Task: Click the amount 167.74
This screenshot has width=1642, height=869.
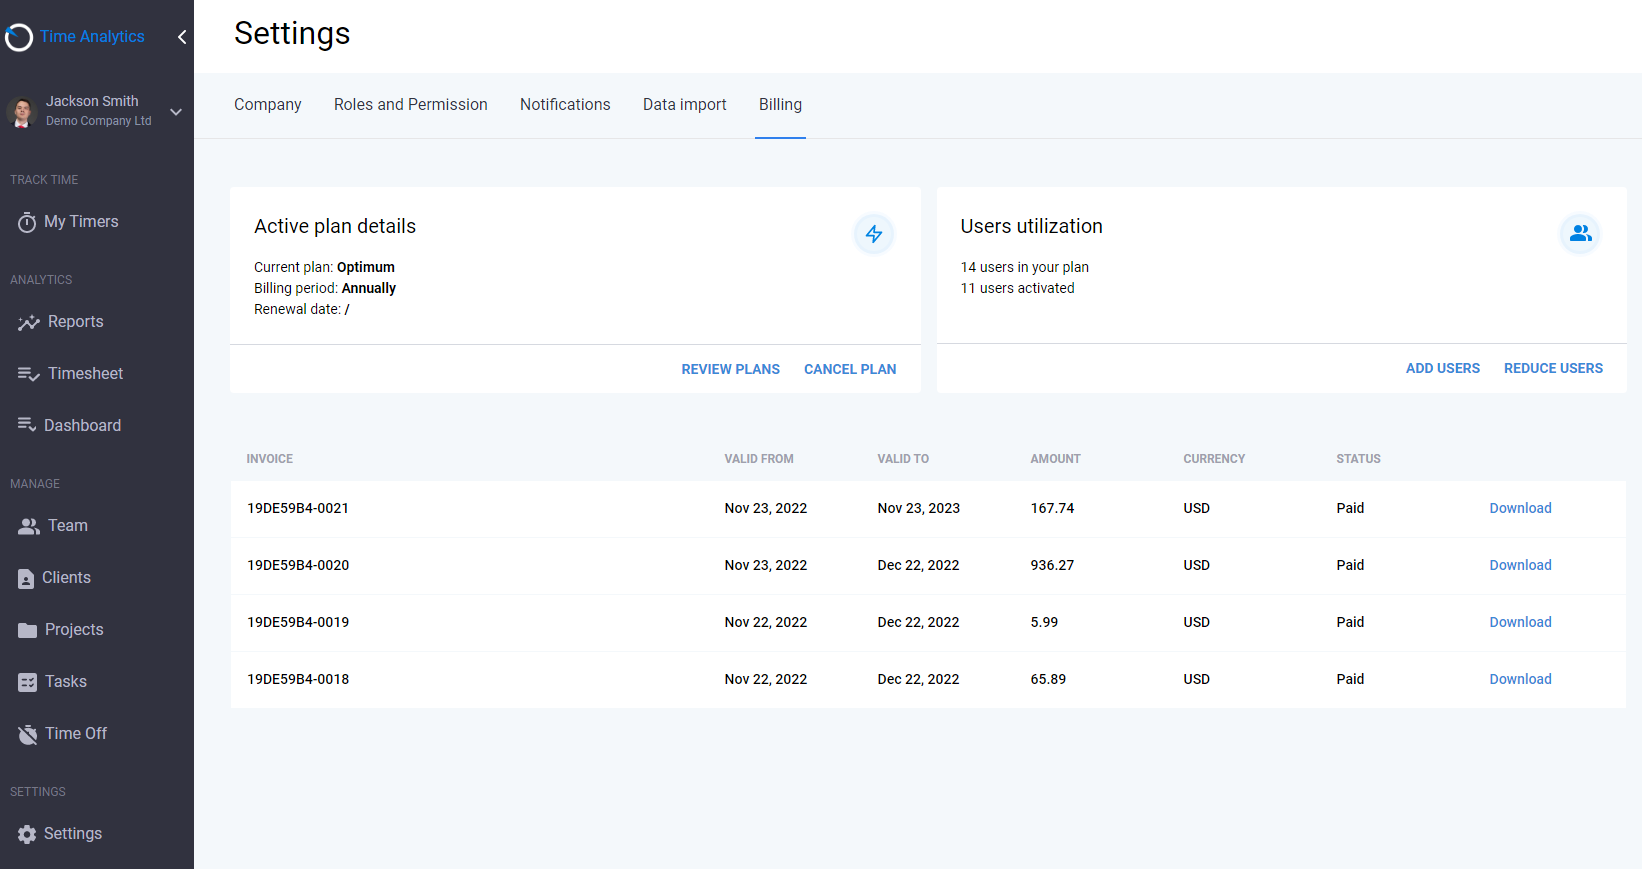Action: [x=1052, y=508]
